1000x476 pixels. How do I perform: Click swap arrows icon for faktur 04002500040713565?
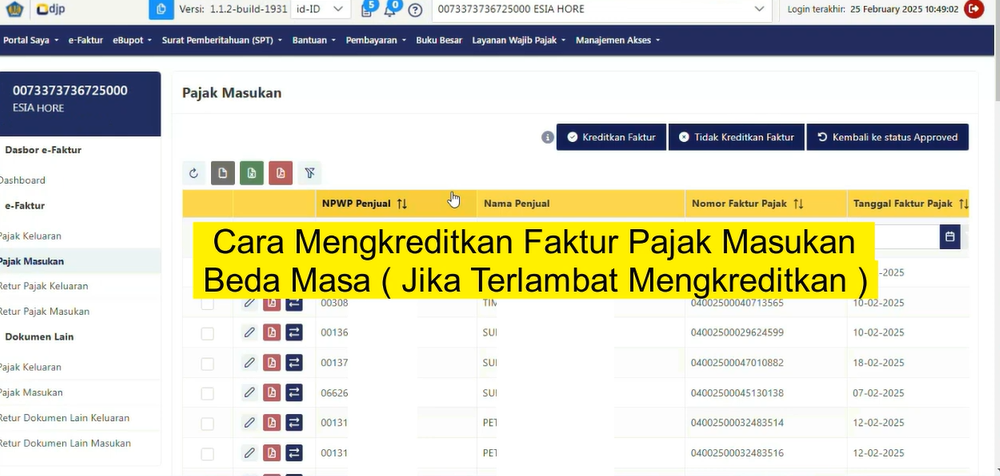pyautogui.click(x=294, y=302)
